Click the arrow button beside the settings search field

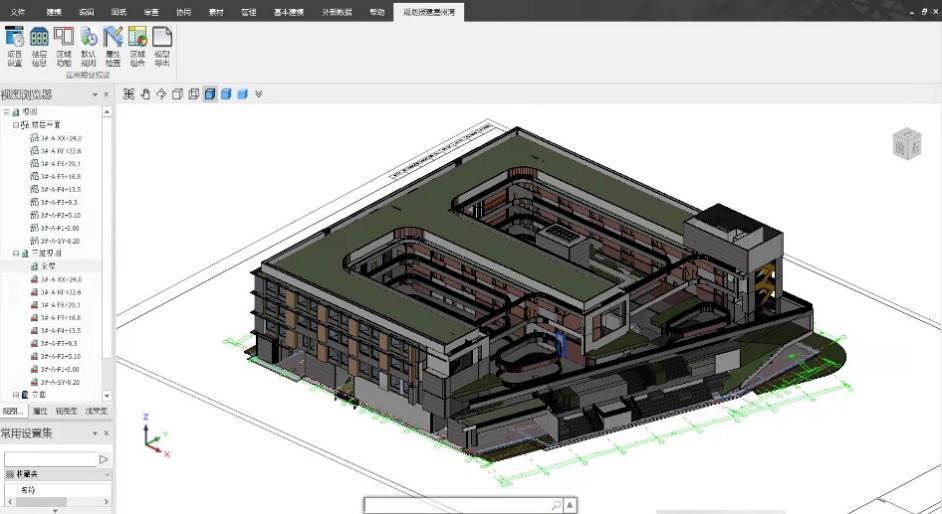pyautogui.click(x=103, y=459)
